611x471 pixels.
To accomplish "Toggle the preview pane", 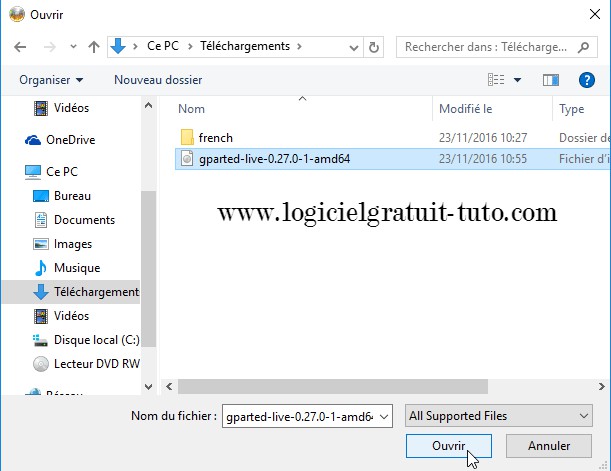I will click(551, 80).
